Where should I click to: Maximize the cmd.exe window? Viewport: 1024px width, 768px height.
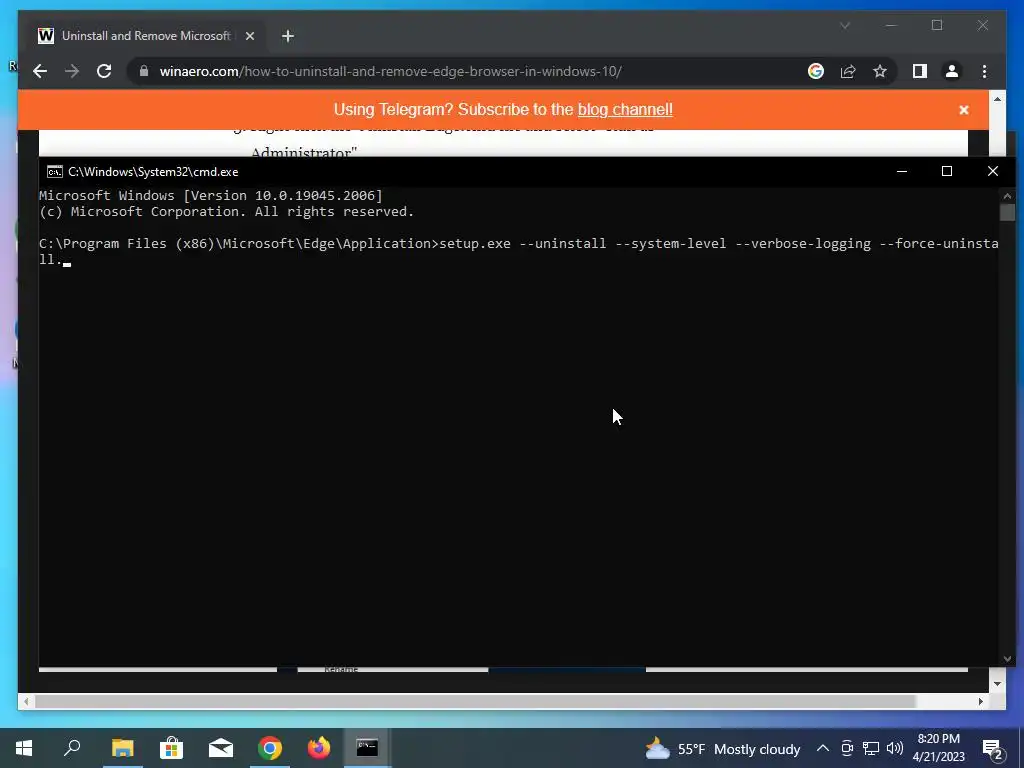[x=947, y=171]
